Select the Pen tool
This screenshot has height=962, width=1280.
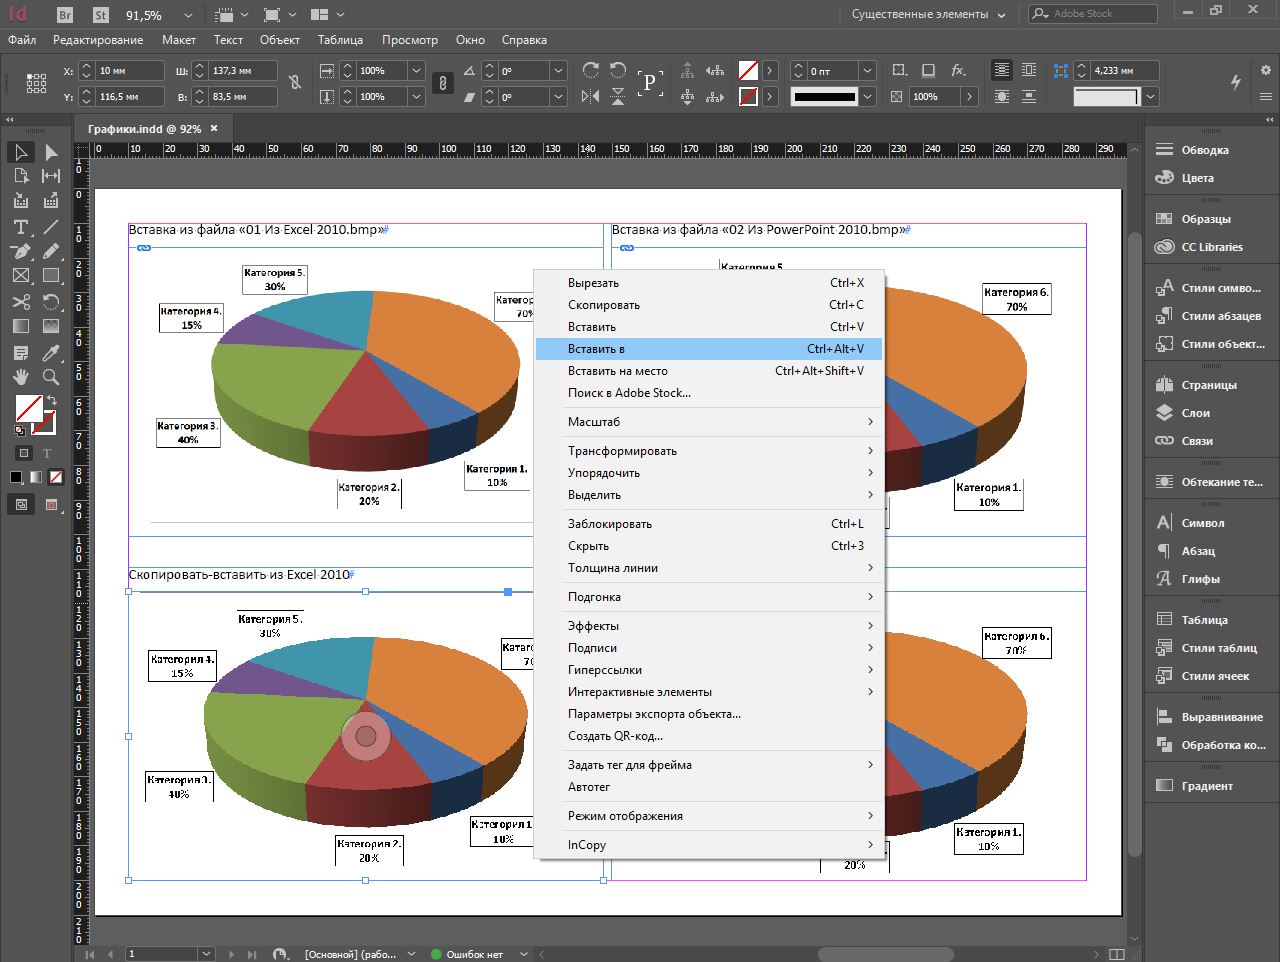click(x=20, y=252)
